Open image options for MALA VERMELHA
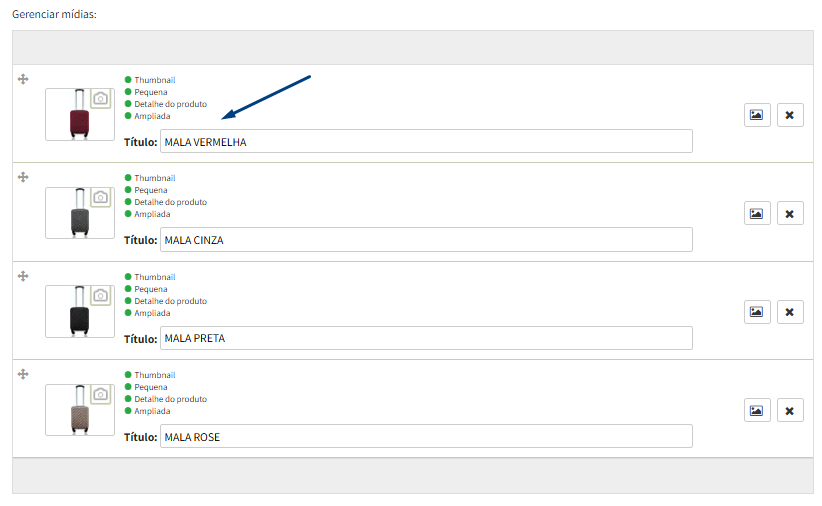This screenshot has height=506, width=822. pos(756,115)
